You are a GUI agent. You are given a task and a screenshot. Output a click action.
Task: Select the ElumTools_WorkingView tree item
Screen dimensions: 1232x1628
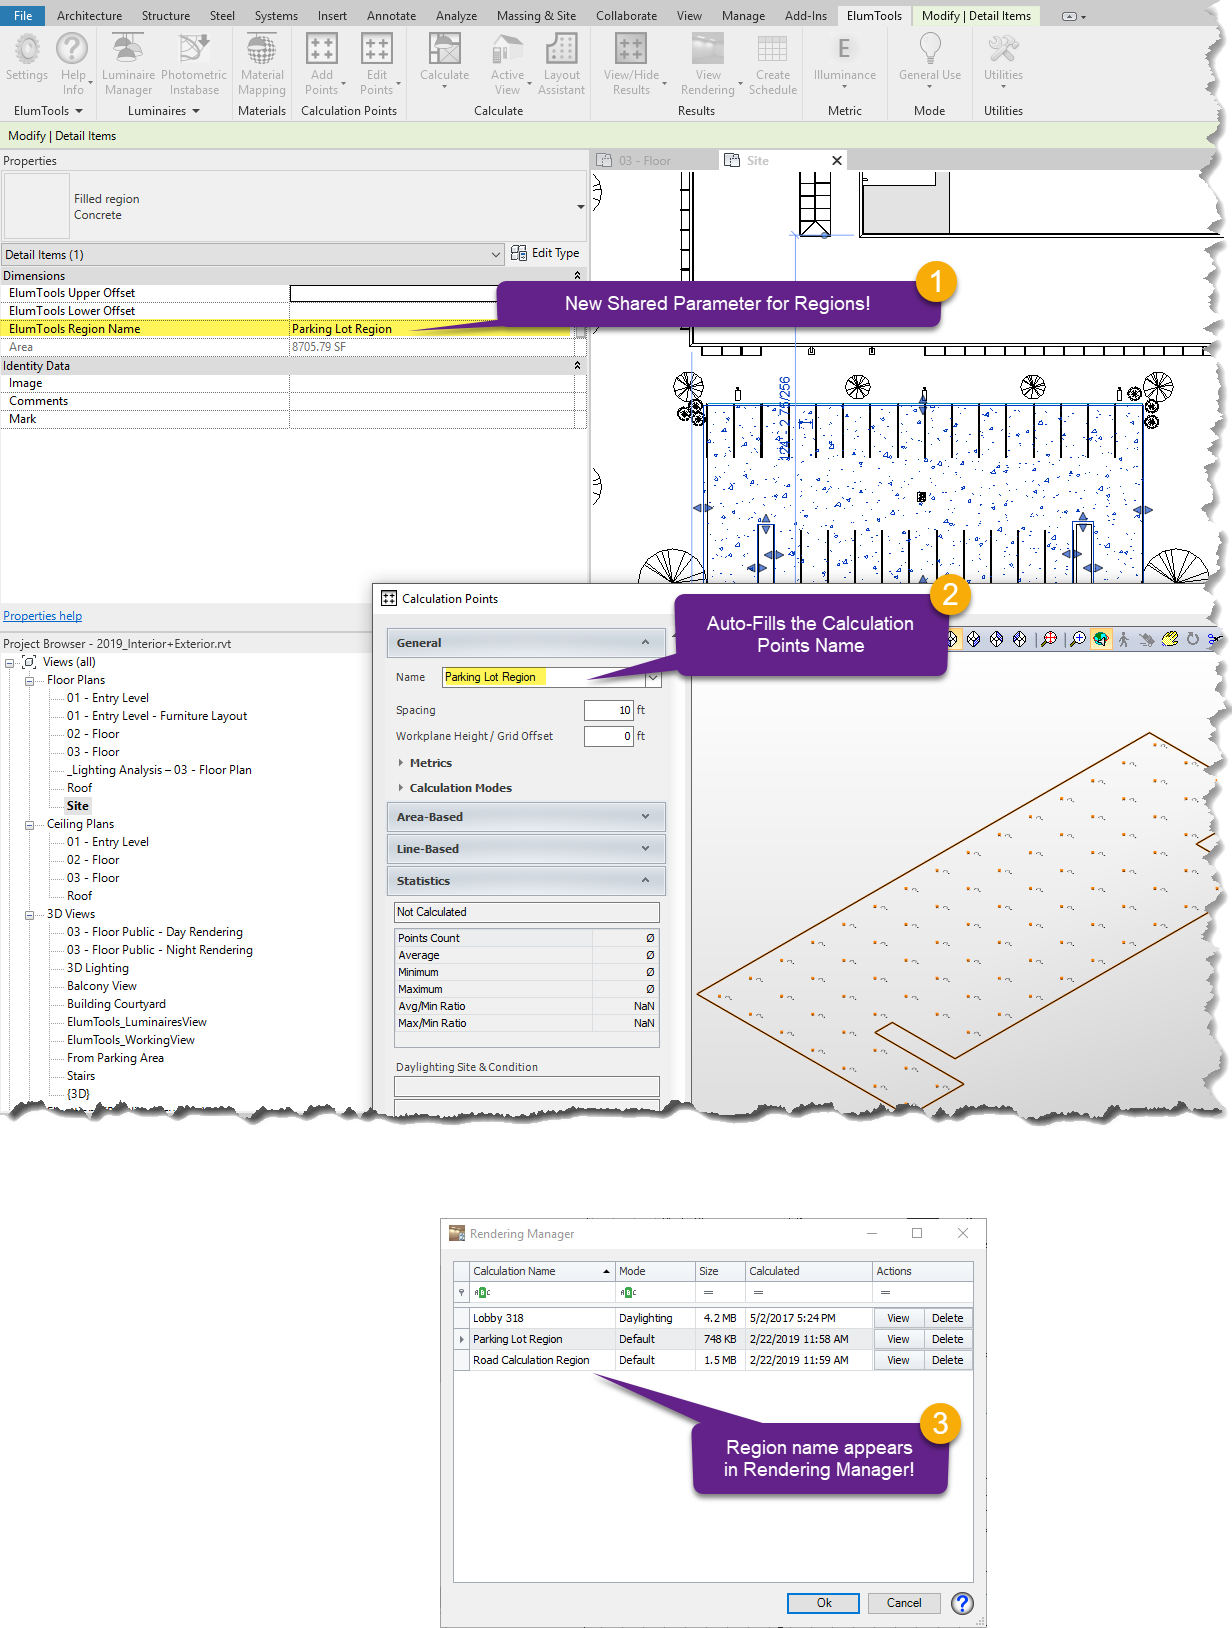131,1040
